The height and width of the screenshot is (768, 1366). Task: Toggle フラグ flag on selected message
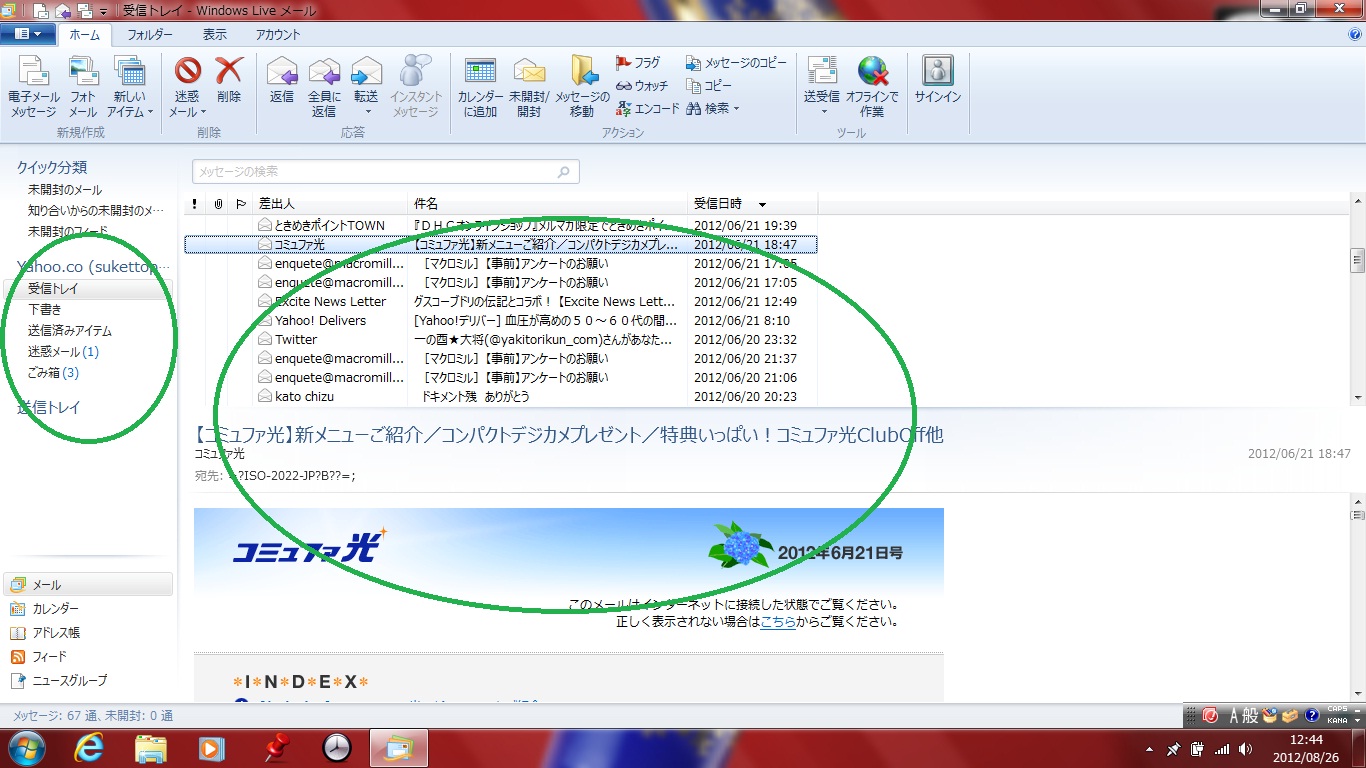click(x=639, y=63)
